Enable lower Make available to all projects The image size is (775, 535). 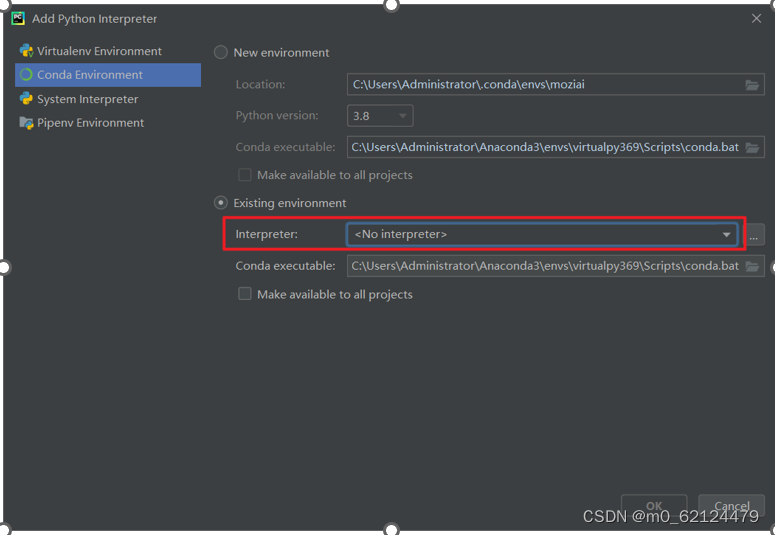coord(245,294)
